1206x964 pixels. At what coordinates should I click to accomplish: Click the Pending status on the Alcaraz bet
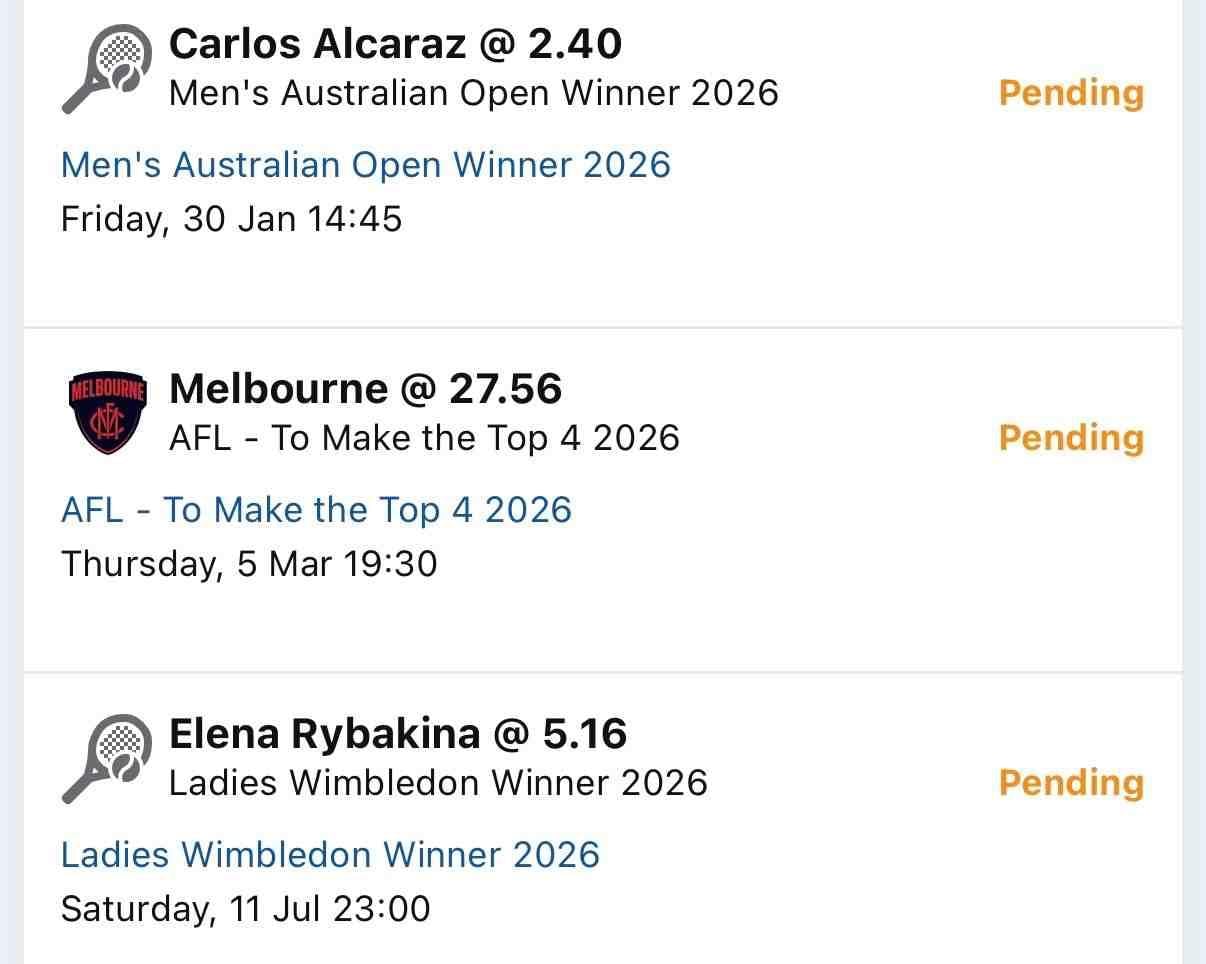click(1071, 93)
